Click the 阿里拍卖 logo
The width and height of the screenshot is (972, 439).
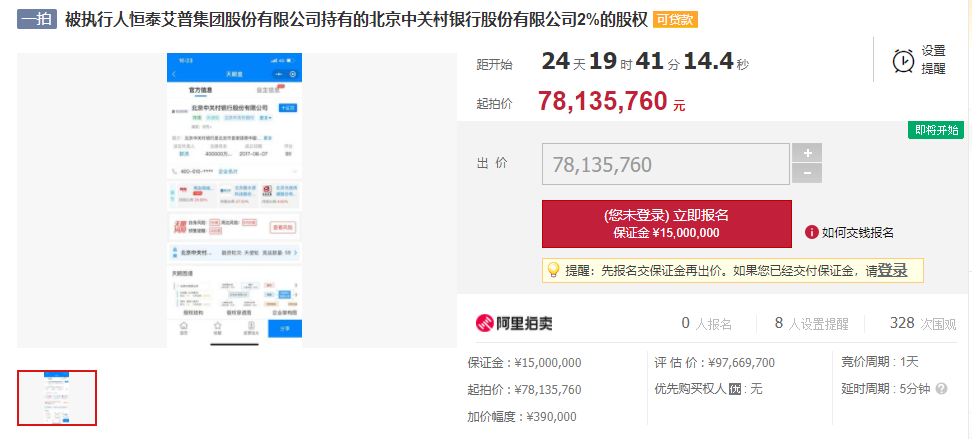514,323
